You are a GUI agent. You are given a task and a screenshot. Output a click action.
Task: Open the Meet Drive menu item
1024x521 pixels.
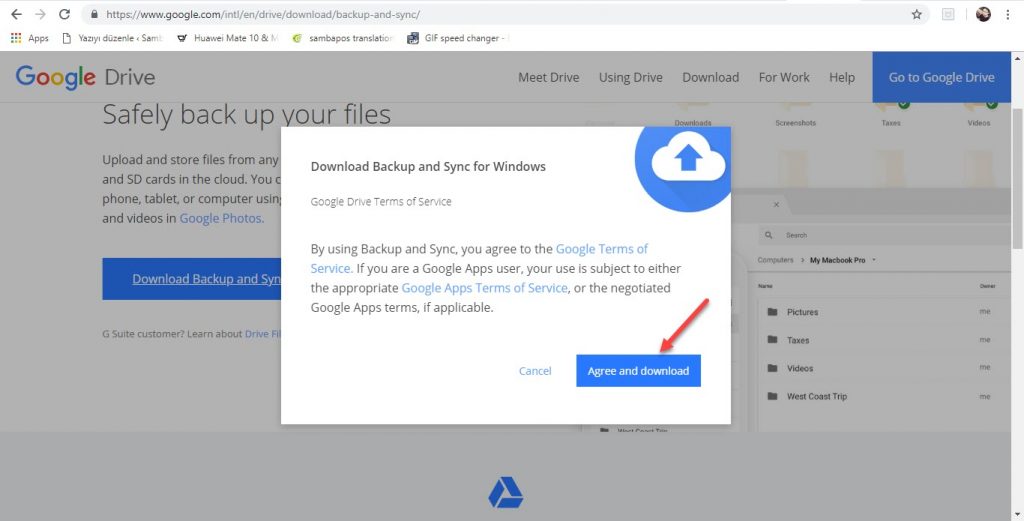point(549,77)
